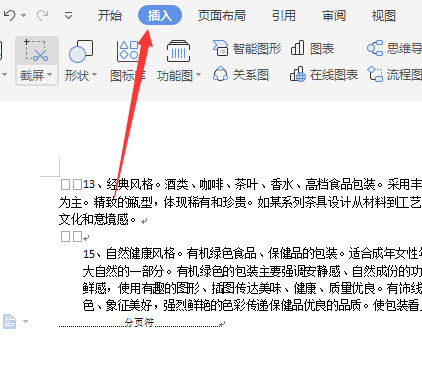The height and width of the screenshot is (384, 422).
Task: Click the 形状 shapes icon
Action: 81,52
